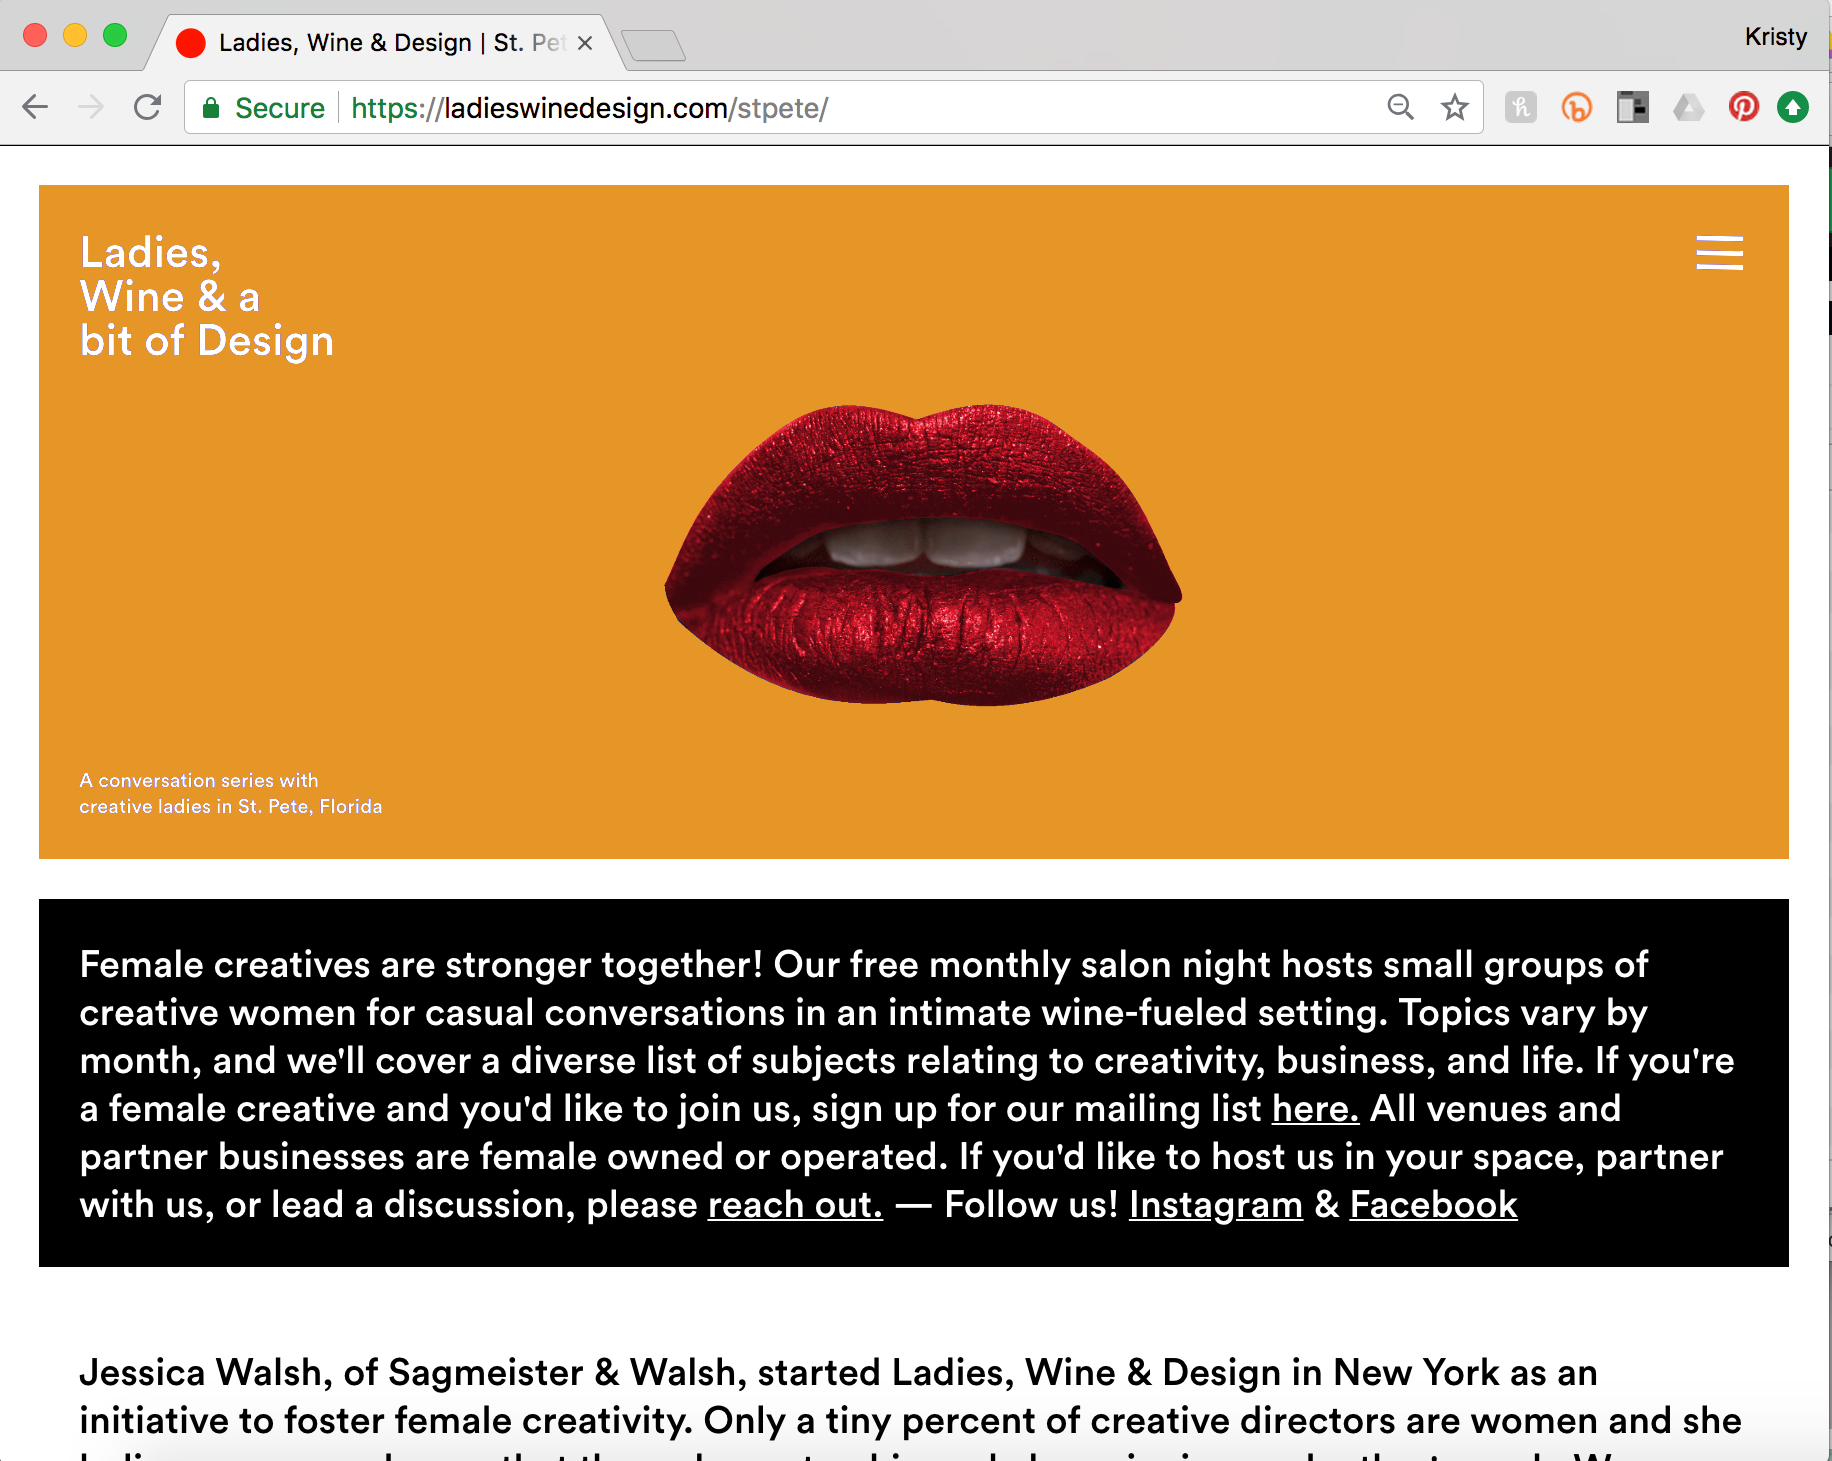Click the zoom magnifier icon in address bar

click(1400, 107)
